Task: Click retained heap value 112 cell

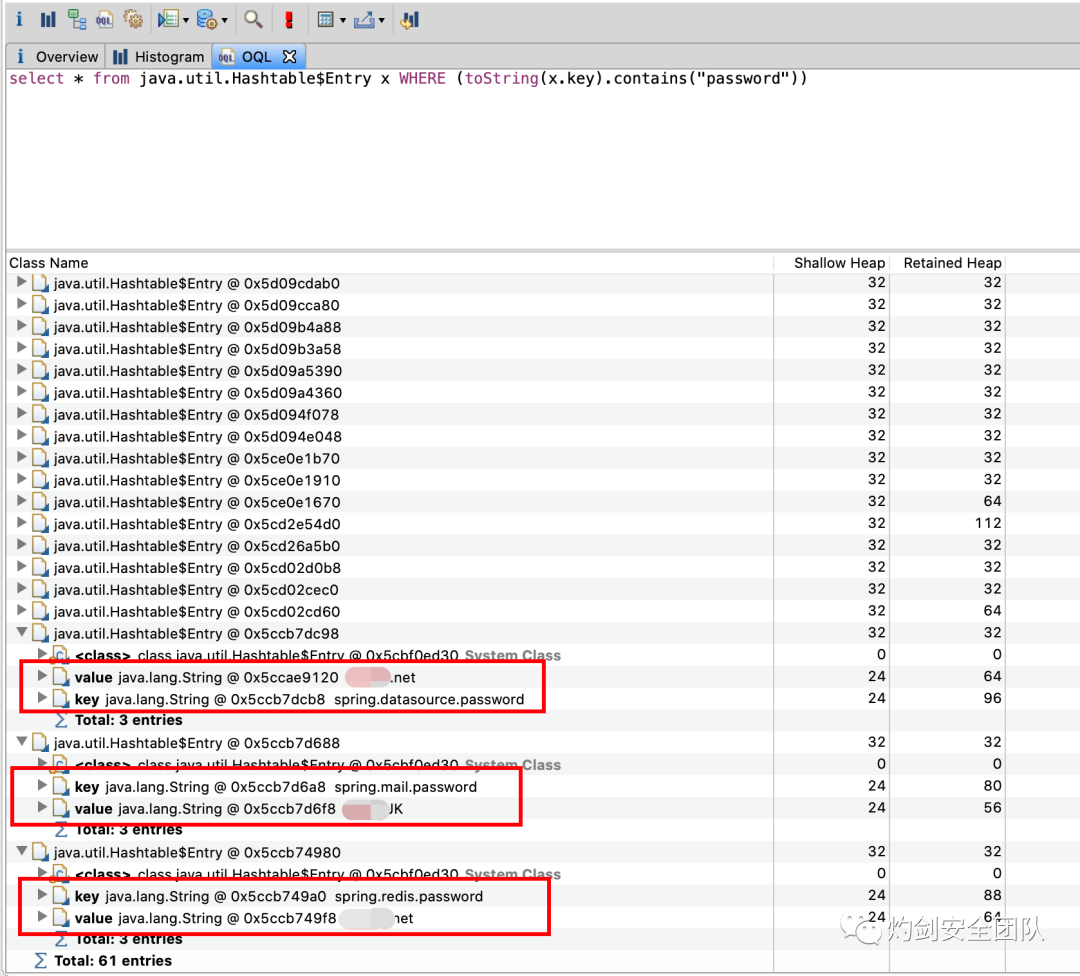Action: click(x=988, y=523)
